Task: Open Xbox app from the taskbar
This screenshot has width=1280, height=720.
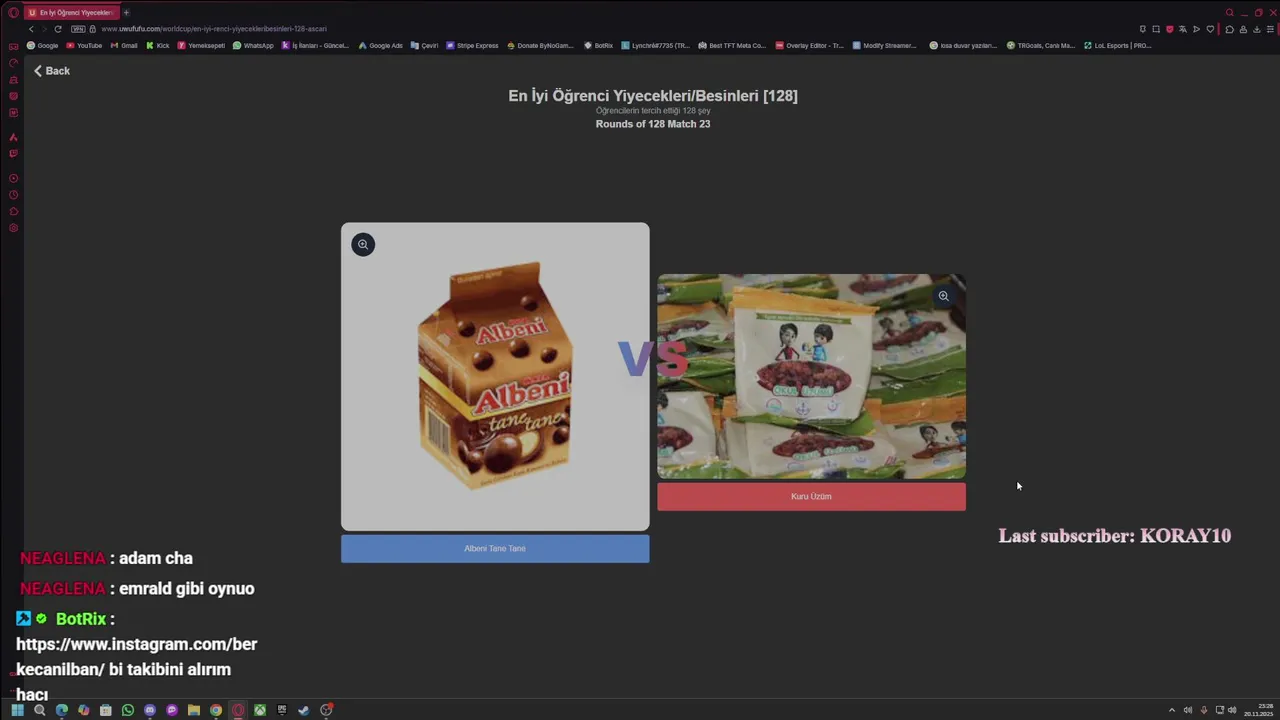Action: pyautogui.click(x=260, y=710)
